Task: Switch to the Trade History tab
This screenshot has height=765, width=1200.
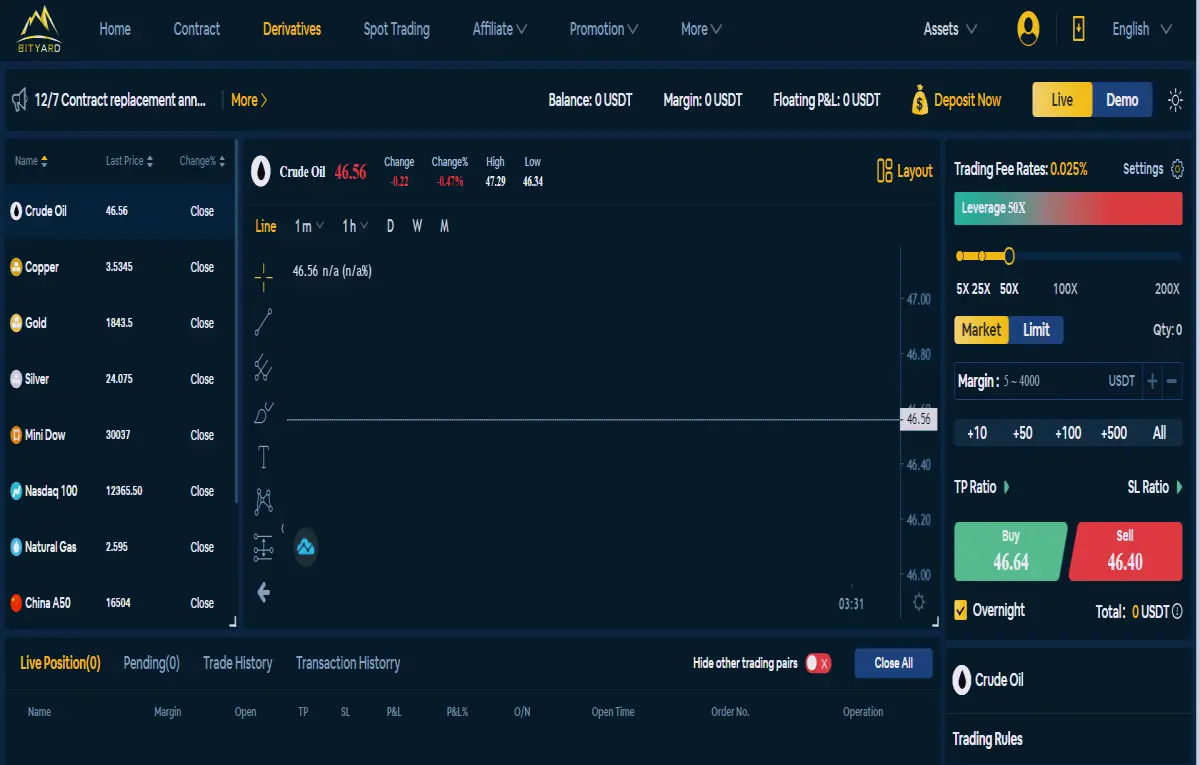Action: click(237, 663)
